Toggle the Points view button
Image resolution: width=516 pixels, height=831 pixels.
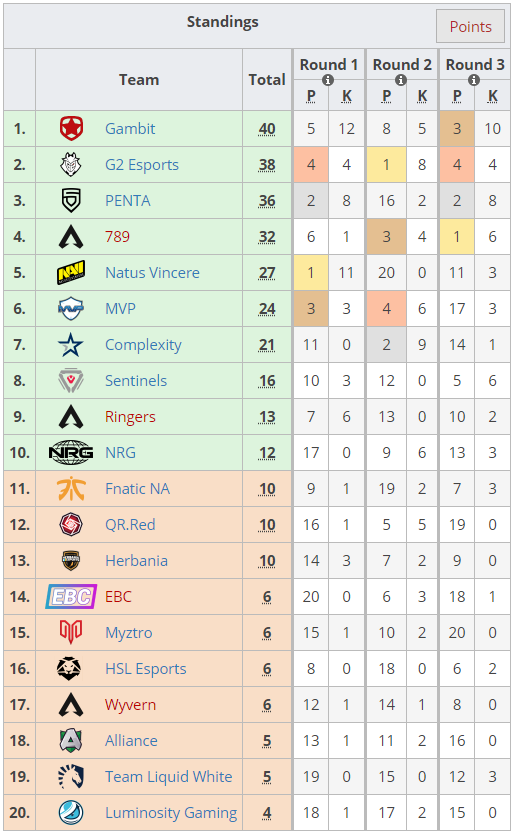(x=470, y=26)
